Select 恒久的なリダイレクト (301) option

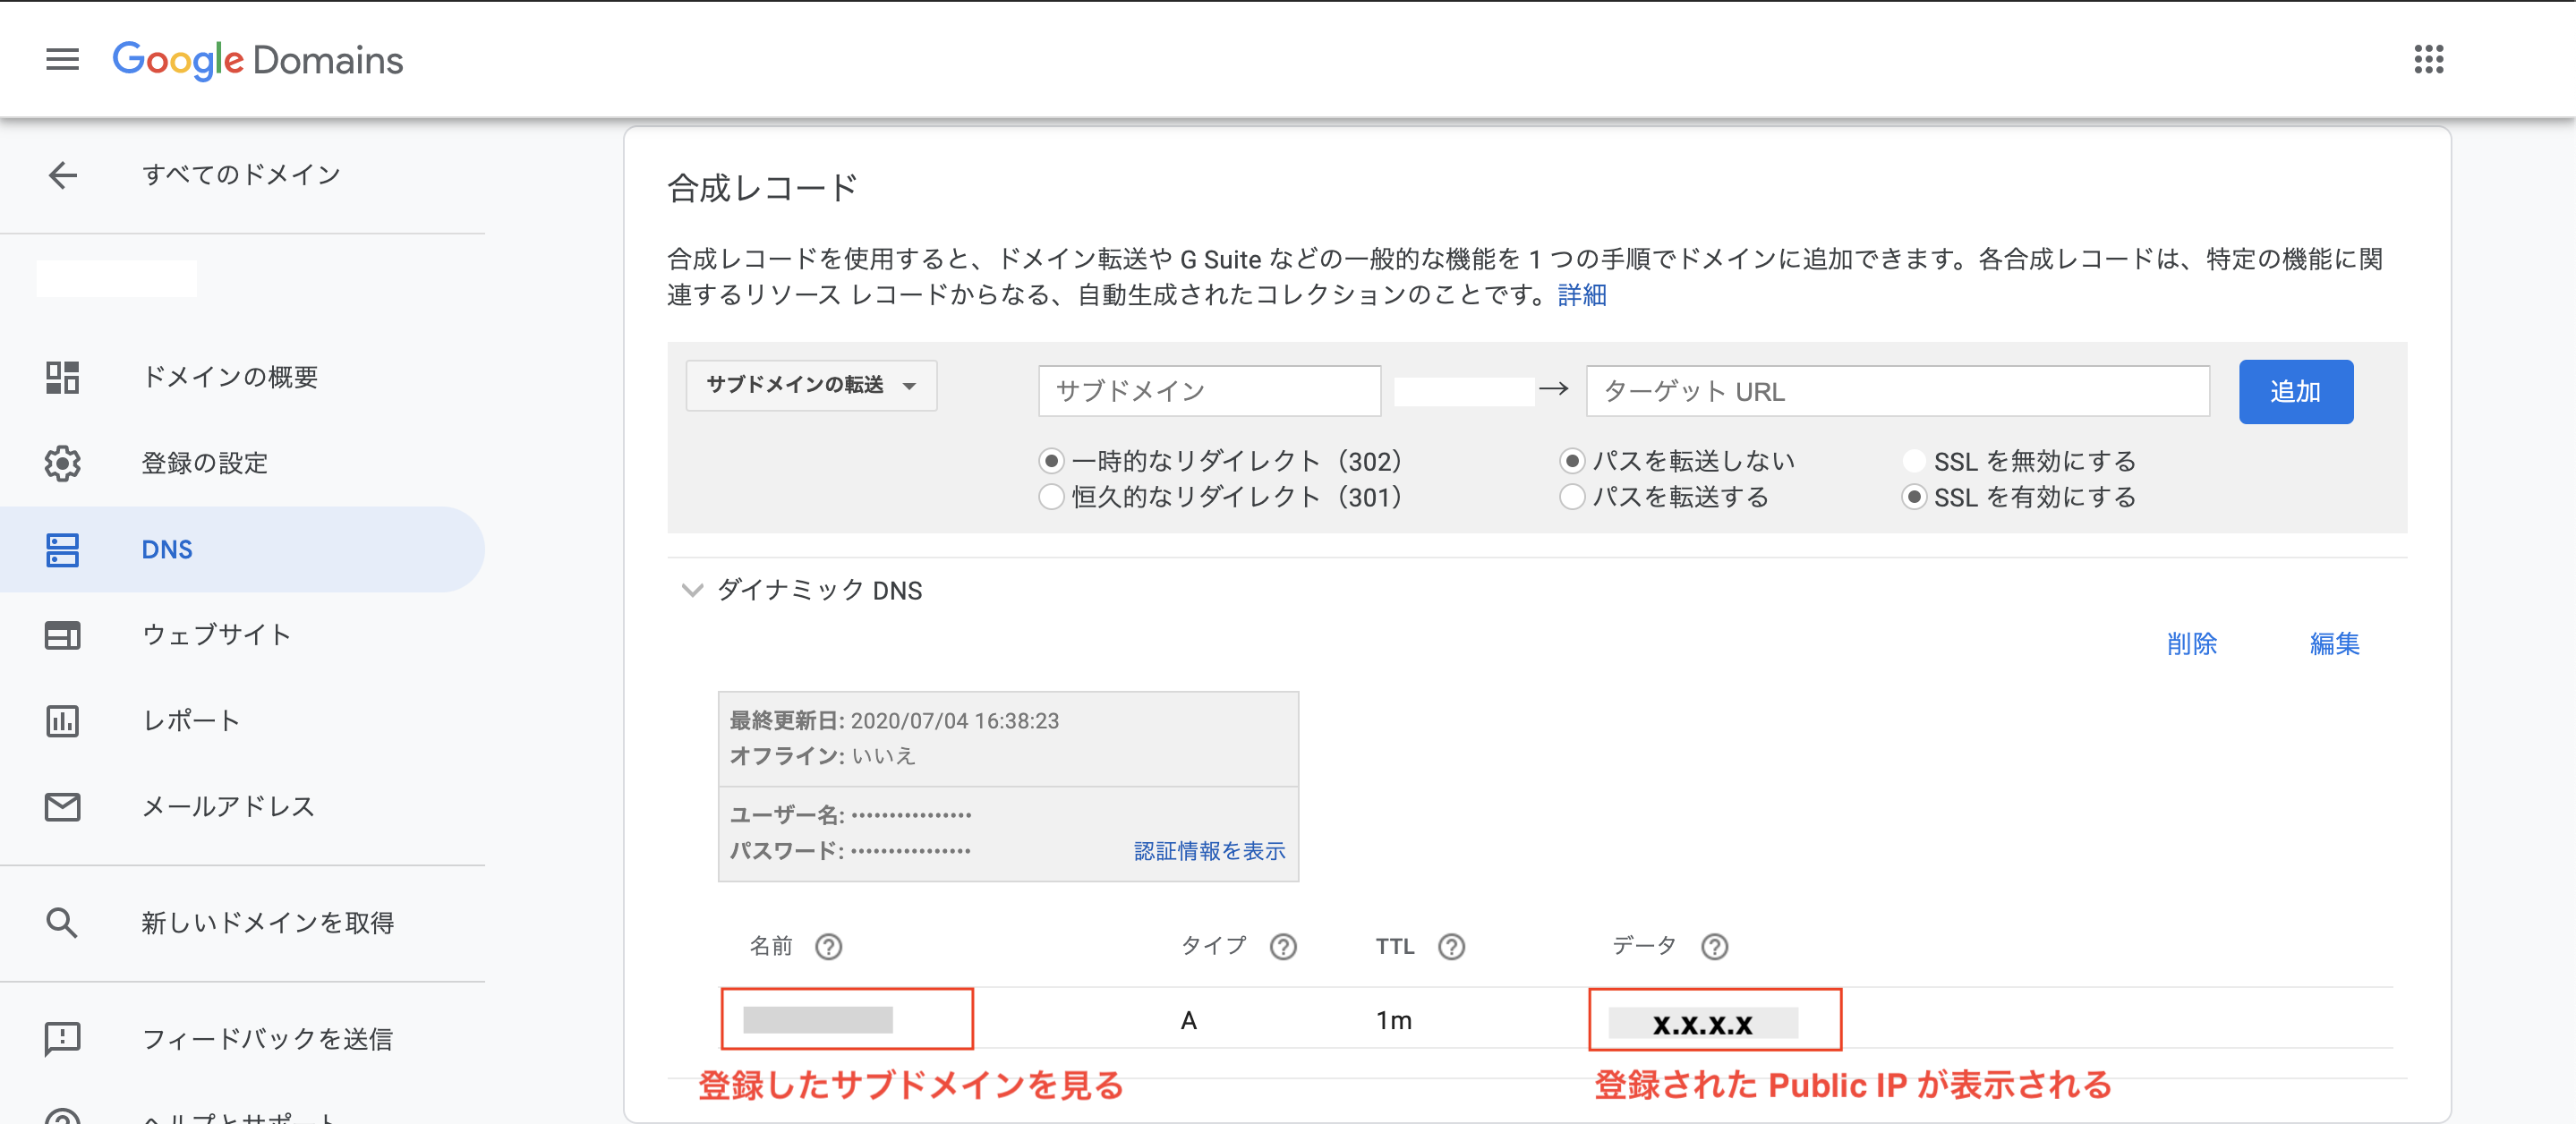[1051, 497]
